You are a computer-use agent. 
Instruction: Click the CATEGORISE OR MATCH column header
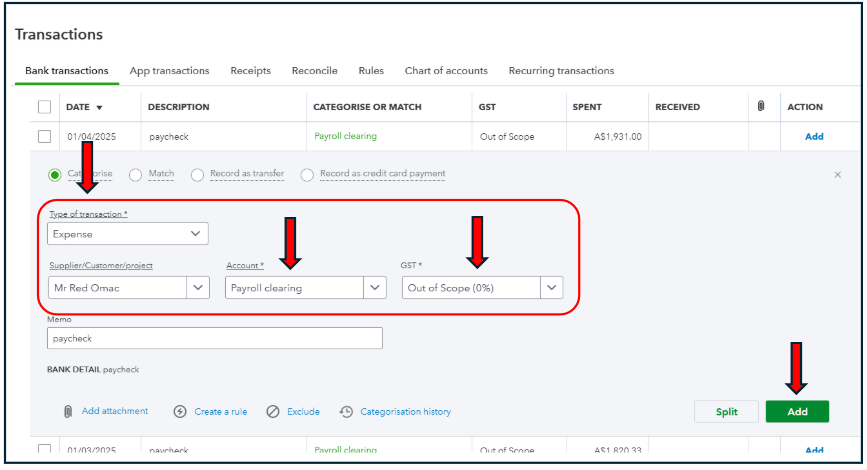[x=367, y=107]
